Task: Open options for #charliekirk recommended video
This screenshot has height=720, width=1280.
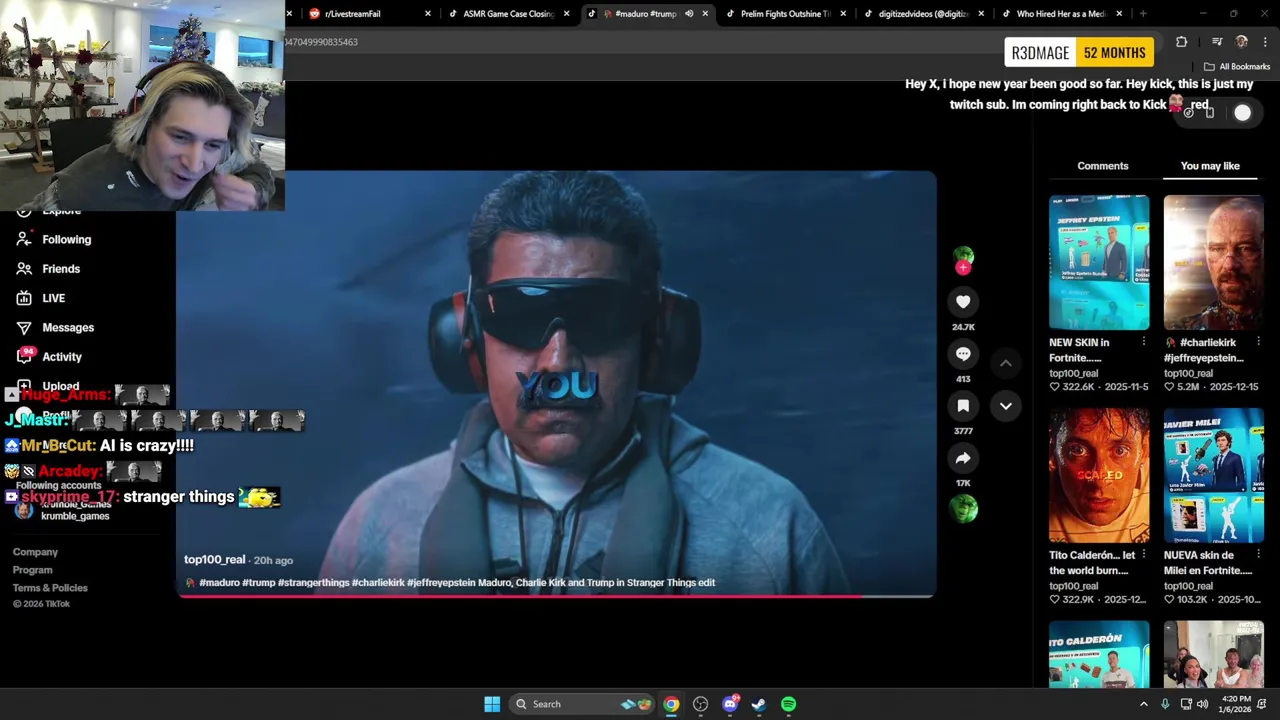Action: coord(1258,342)
